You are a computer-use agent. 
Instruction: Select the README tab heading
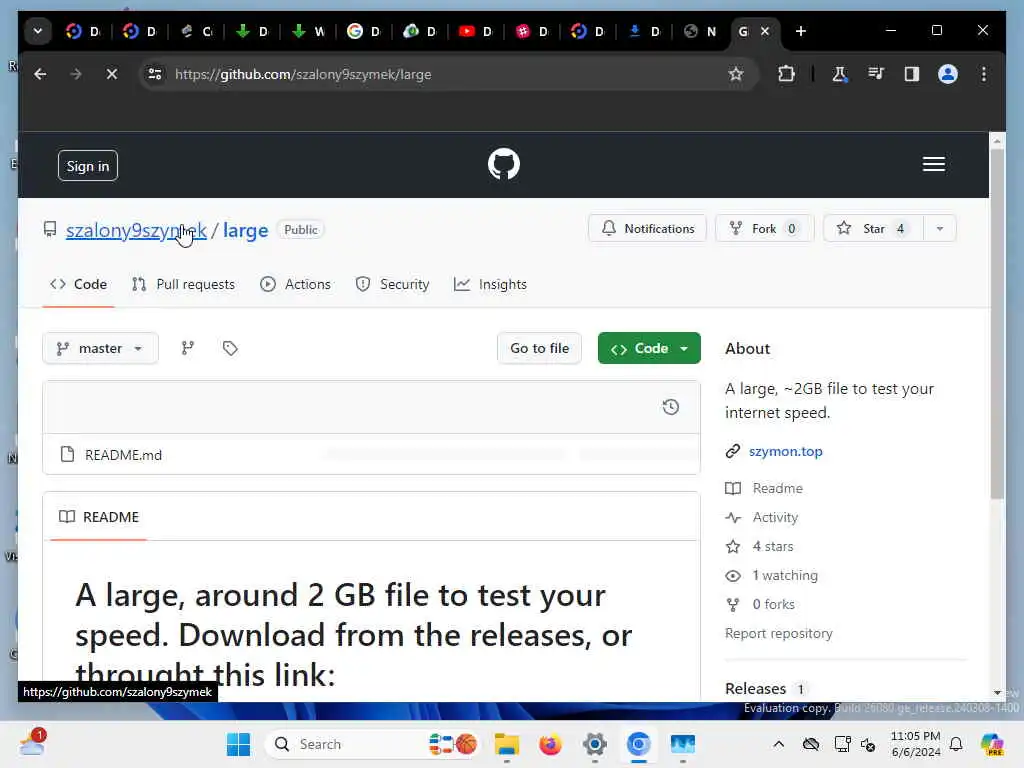(x=99, y=517)
